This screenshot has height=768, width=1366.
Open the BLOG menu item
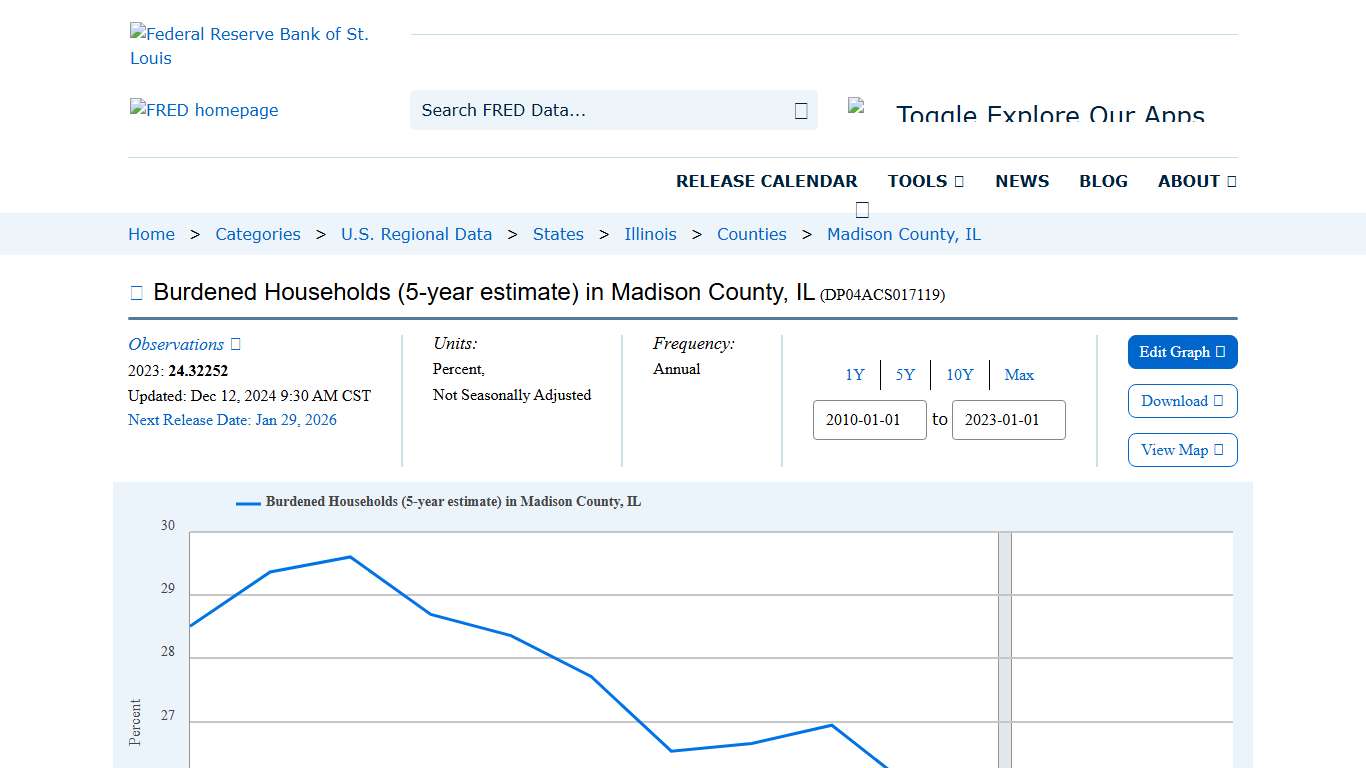[x=1103, y=181]
